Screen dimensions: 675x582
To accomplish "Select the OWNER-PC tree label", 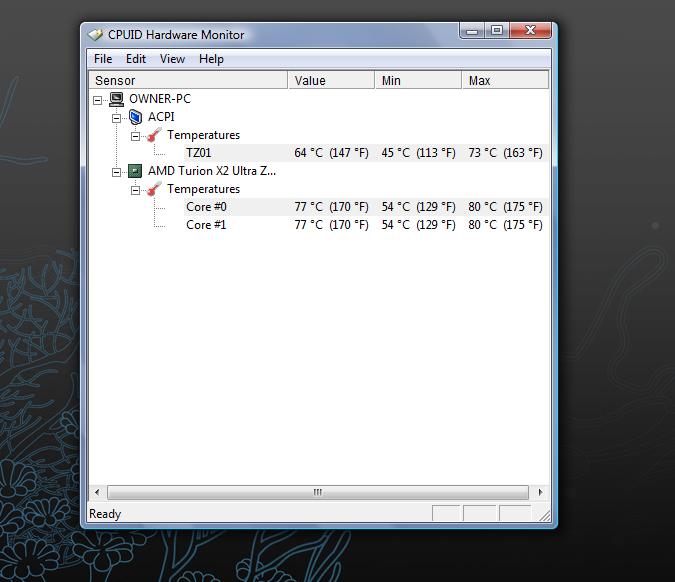I will [160, 99].
